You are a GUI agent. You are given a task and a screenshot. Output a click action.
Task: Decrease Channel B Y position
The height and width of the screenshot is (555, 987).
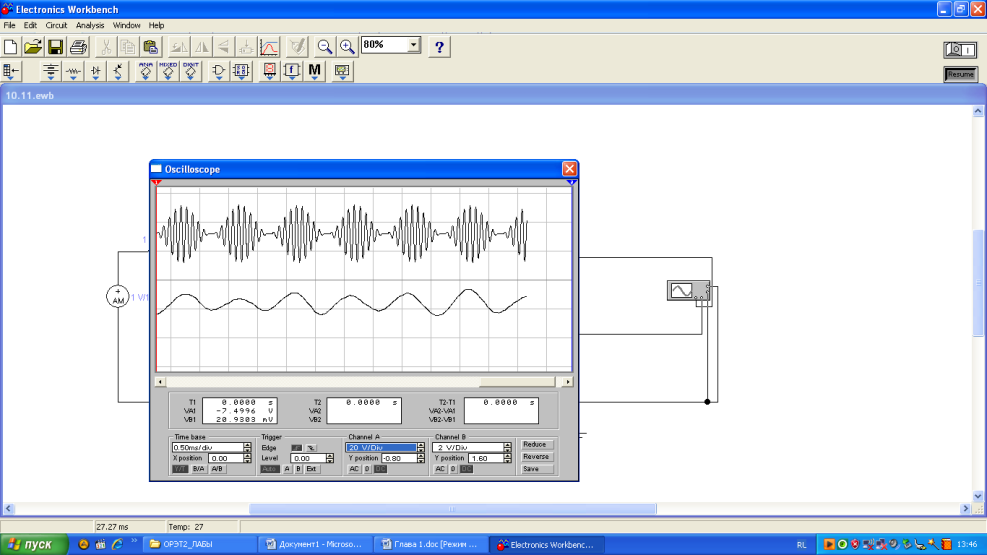507,461
